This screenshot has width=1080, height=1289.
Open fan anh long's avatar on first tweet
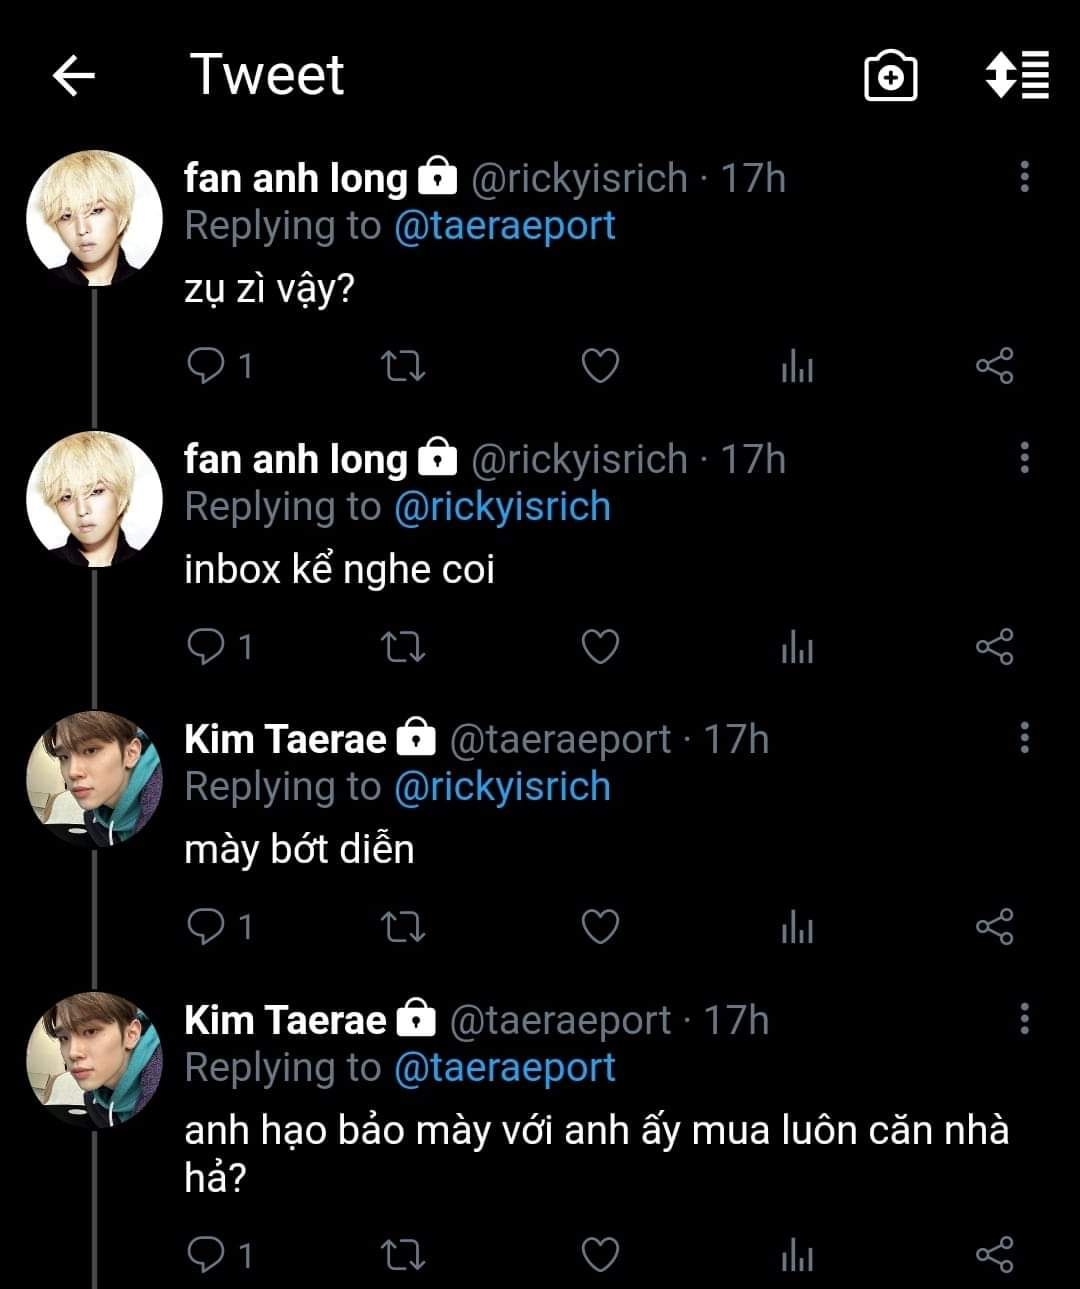[94, 218]
